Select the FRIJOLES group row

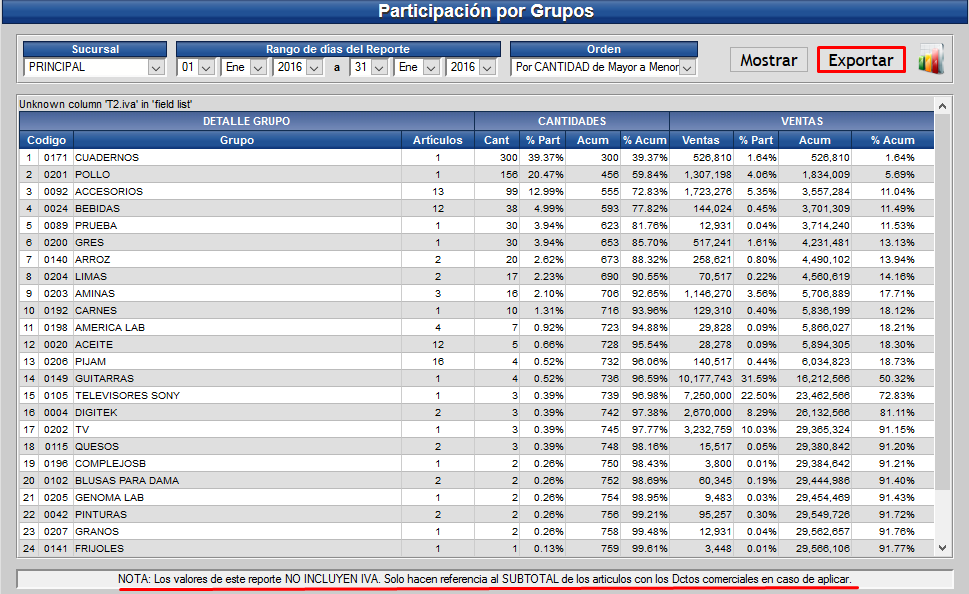(476, 548)
